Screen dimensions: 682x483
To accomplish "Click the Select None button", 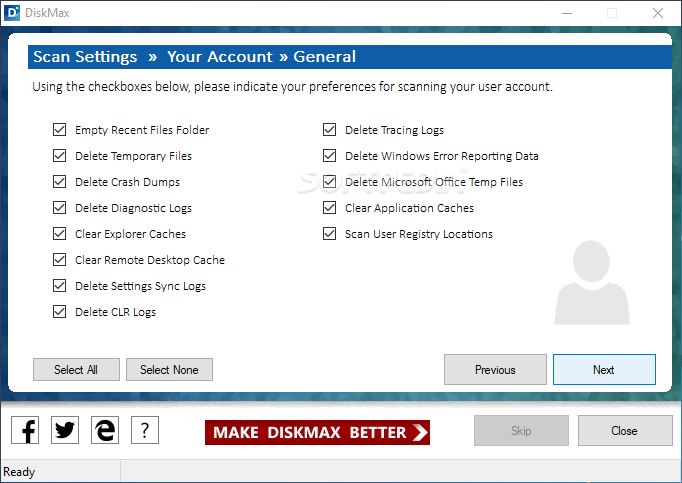I will click(x=169, y=369).
